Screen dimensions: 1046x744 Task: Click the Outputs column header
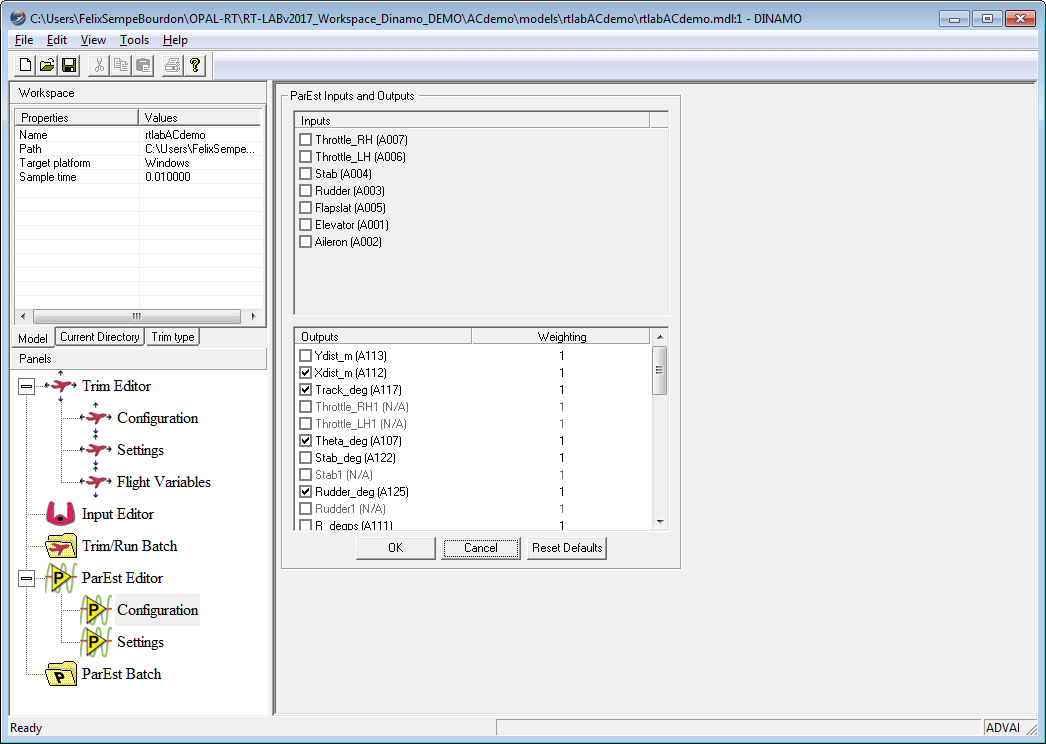(384, 337)
